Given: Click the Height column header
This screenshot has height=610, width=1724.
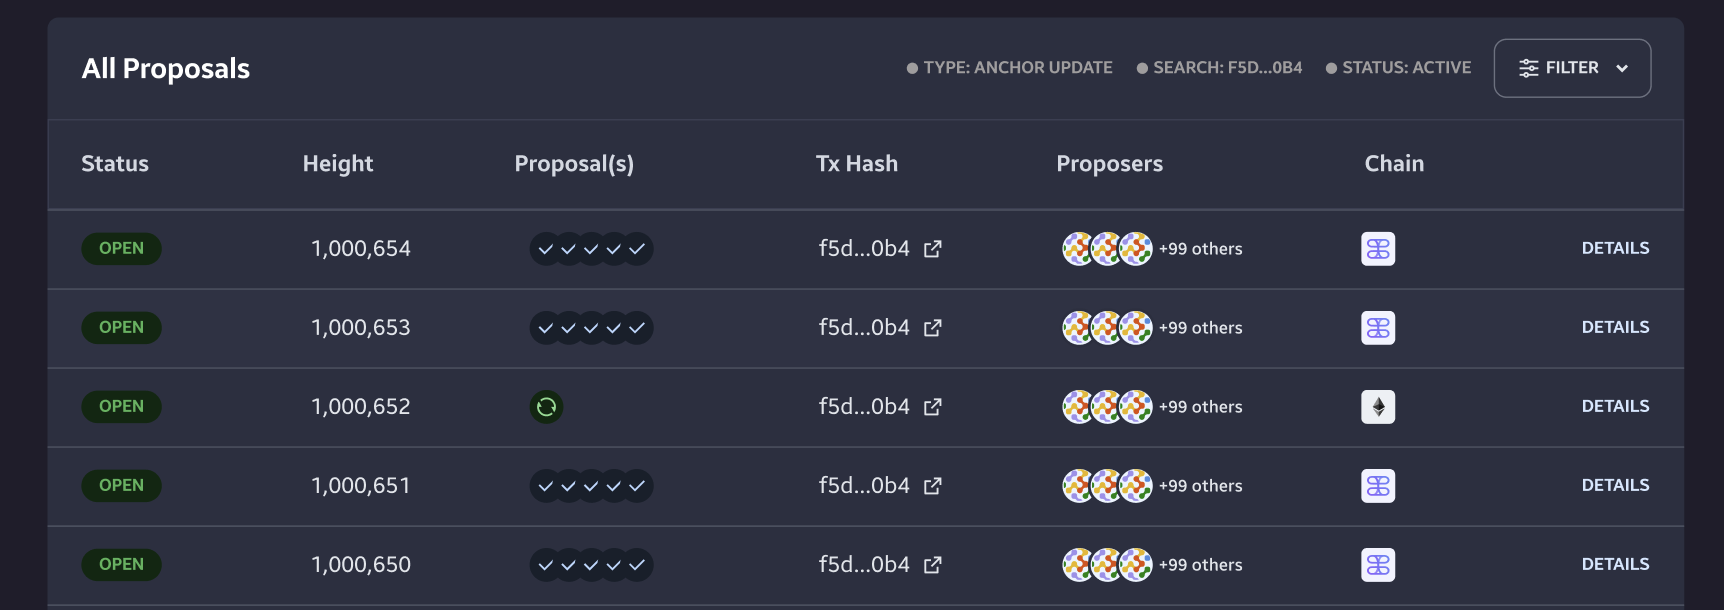Looking at the screenshot, I should coord(338,163).
